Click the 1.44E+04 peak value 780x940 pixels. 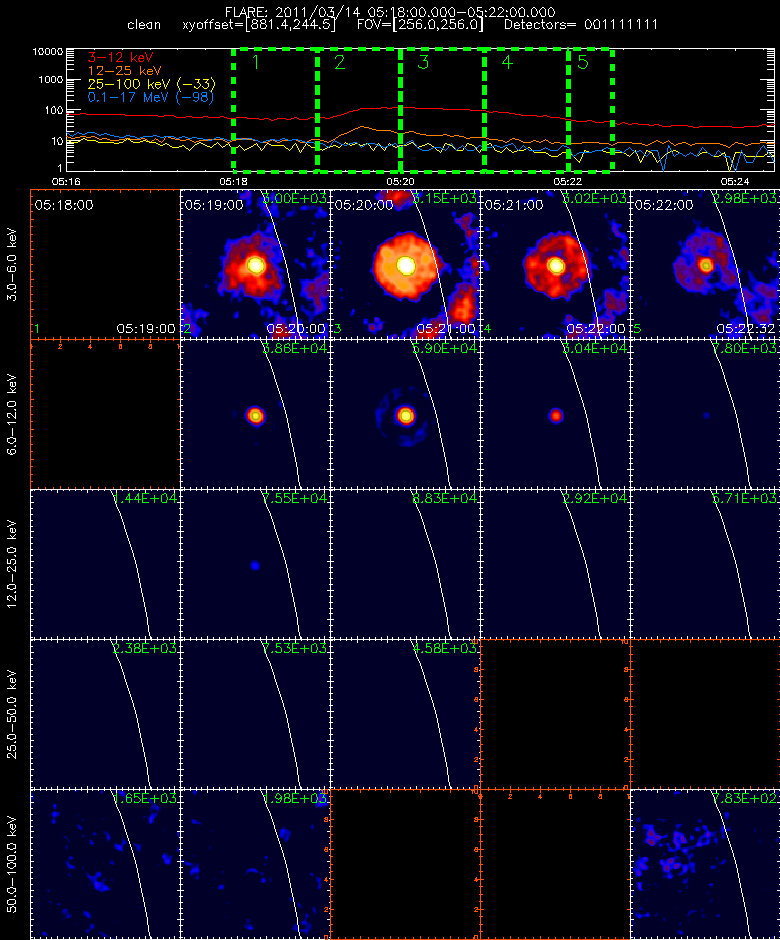(146, 498)
